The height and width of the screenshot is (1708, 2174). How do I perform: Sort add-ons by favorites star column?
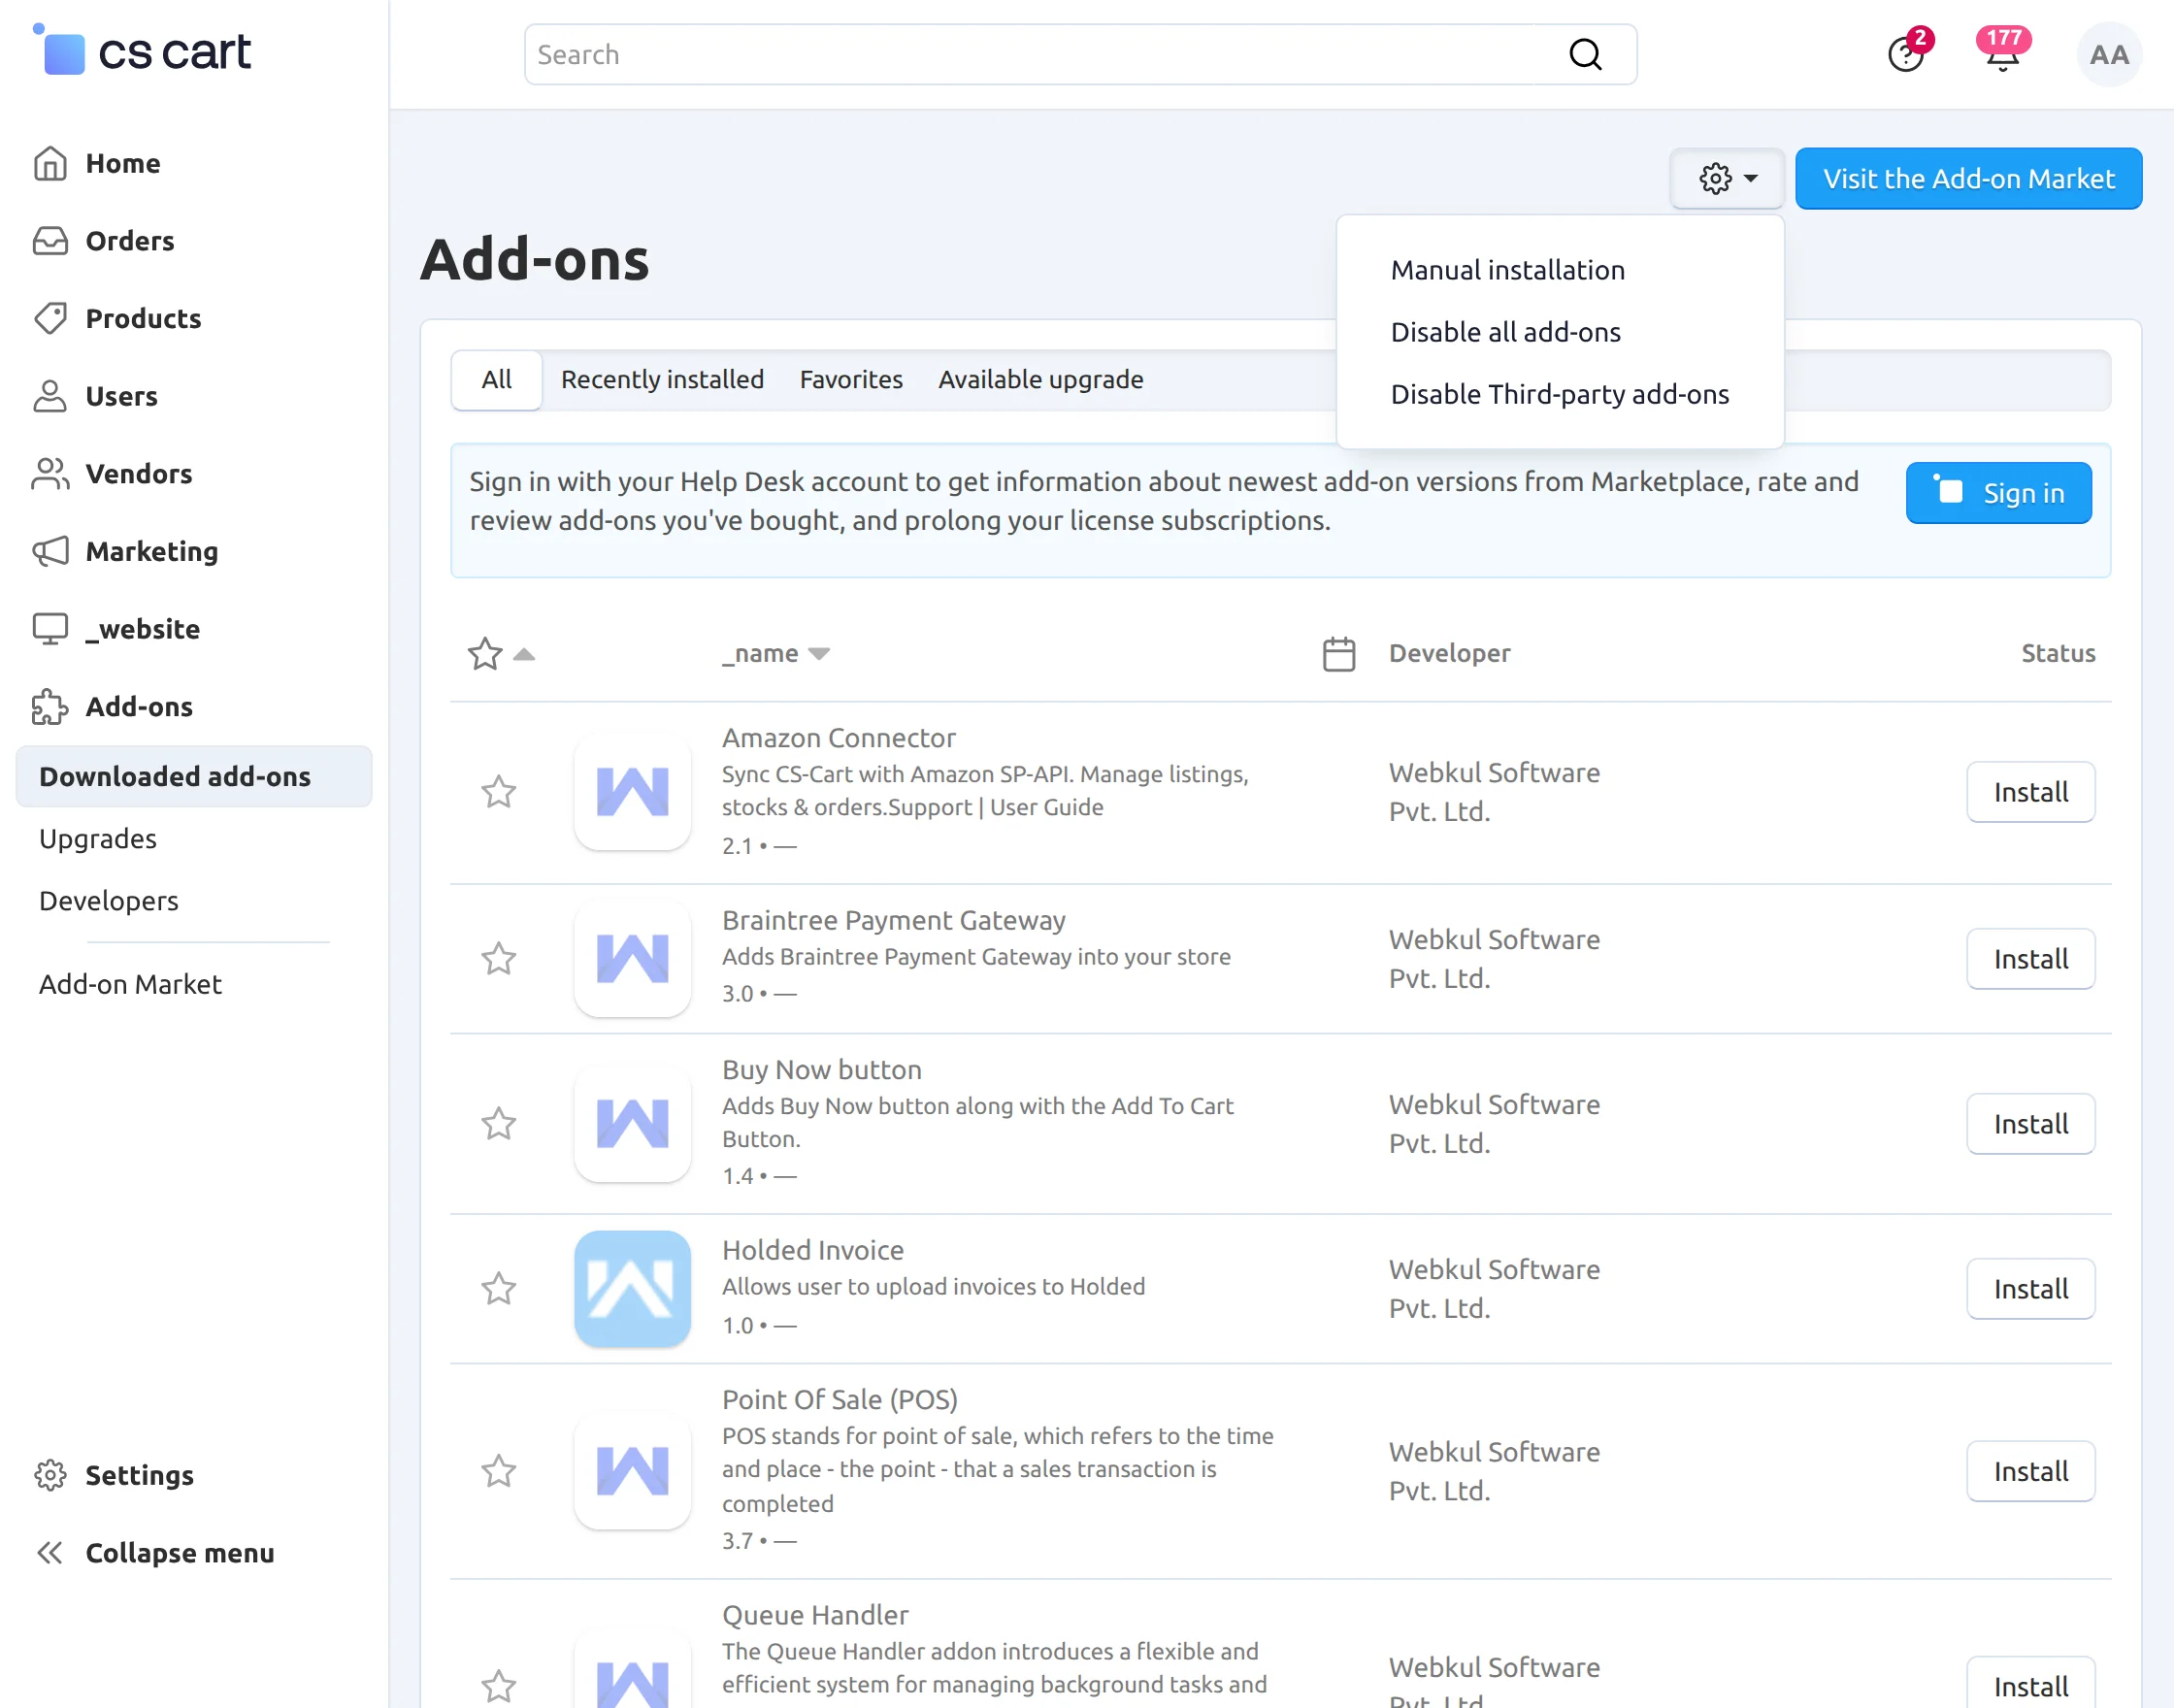(501, 654)
